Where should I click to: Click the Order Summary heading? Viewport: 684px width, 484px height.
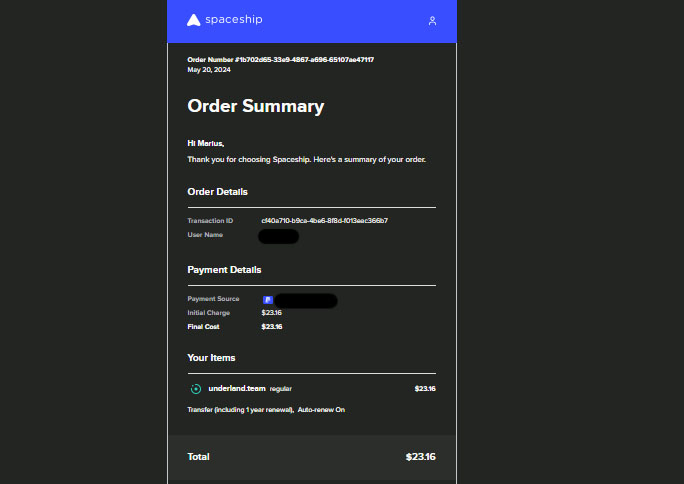pyautogui.click(x=255, y=106)
